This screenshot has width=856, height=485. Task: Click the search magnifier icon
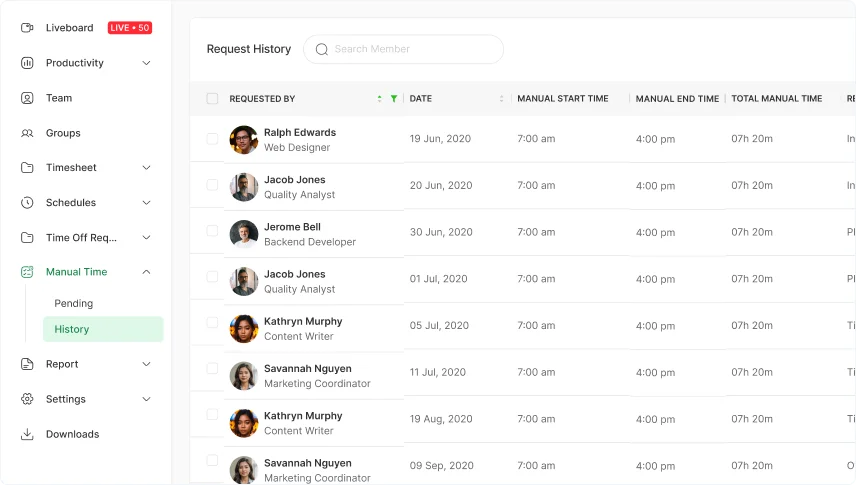(x=322, y=49)
